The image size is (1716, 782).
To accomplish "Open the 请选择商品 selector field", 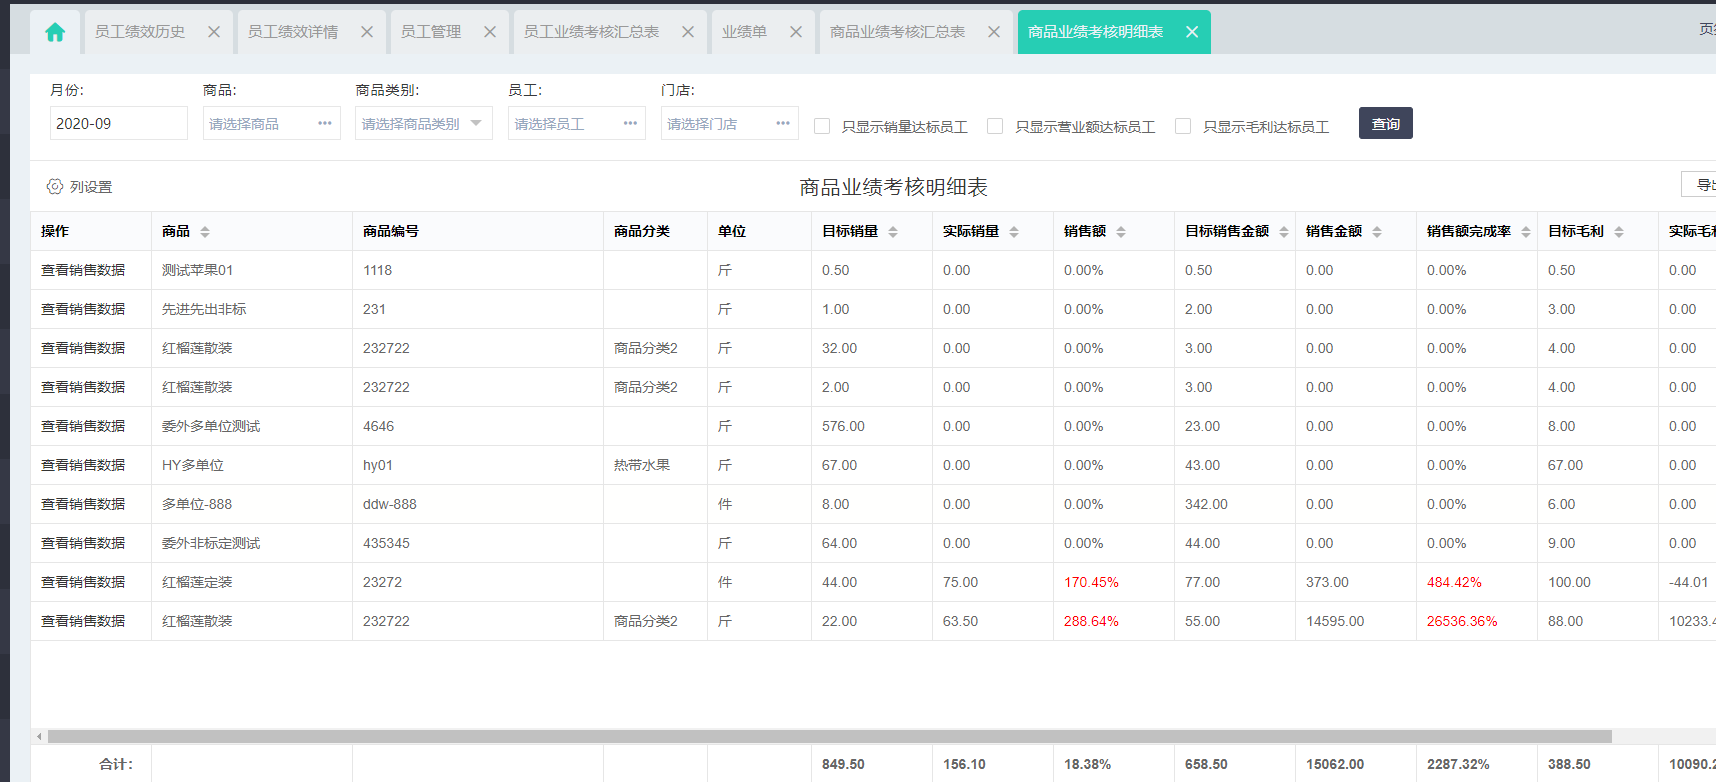I will pos(272,123).
